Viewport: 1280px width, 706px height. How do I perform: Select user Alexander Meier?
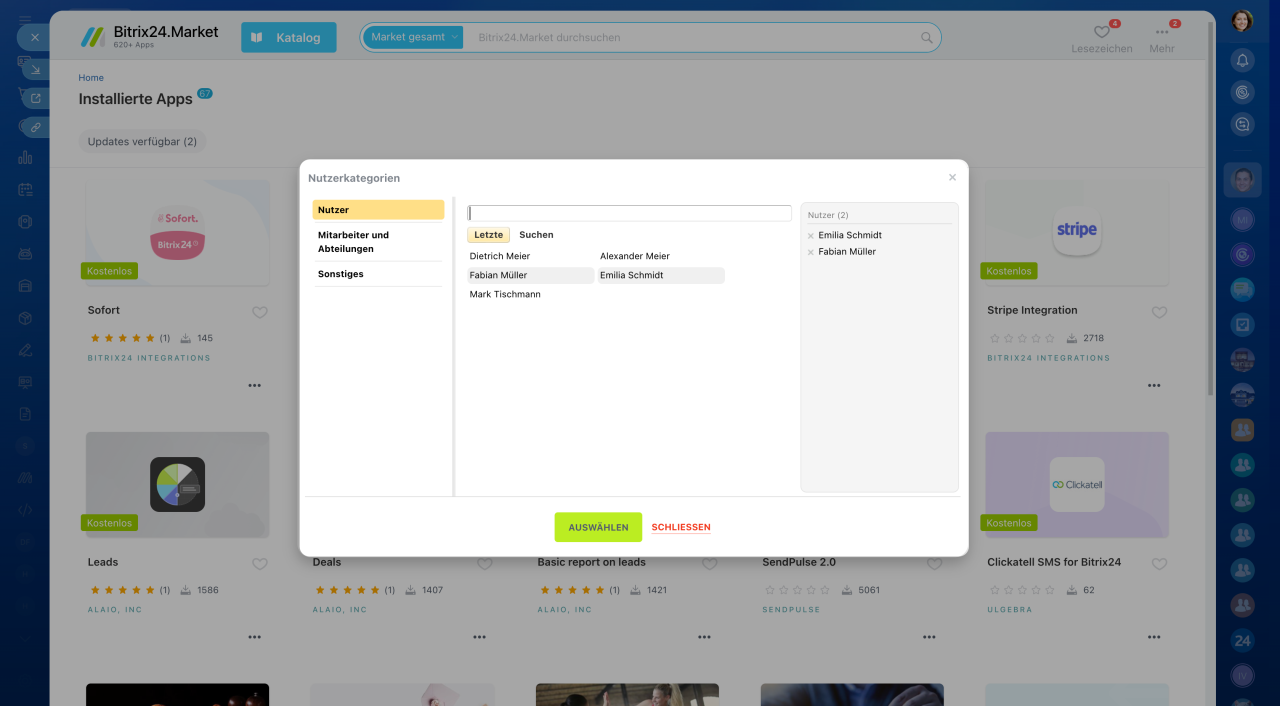pyautogui.click(x=660, y=256)
